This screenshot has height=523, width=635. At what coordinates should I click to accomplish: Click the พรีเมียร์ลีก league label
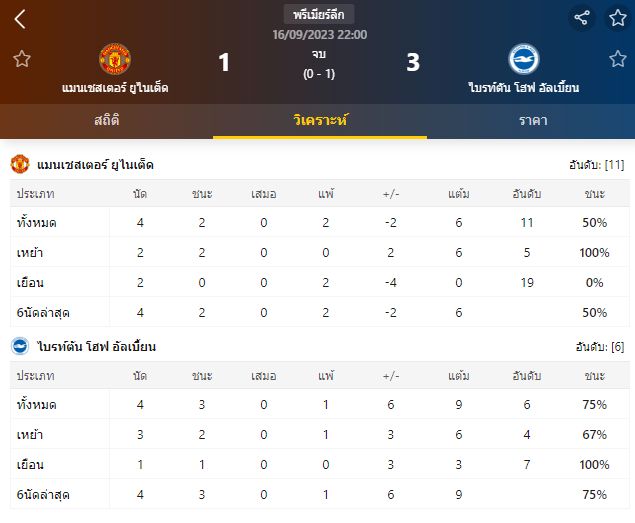[319, 14]
